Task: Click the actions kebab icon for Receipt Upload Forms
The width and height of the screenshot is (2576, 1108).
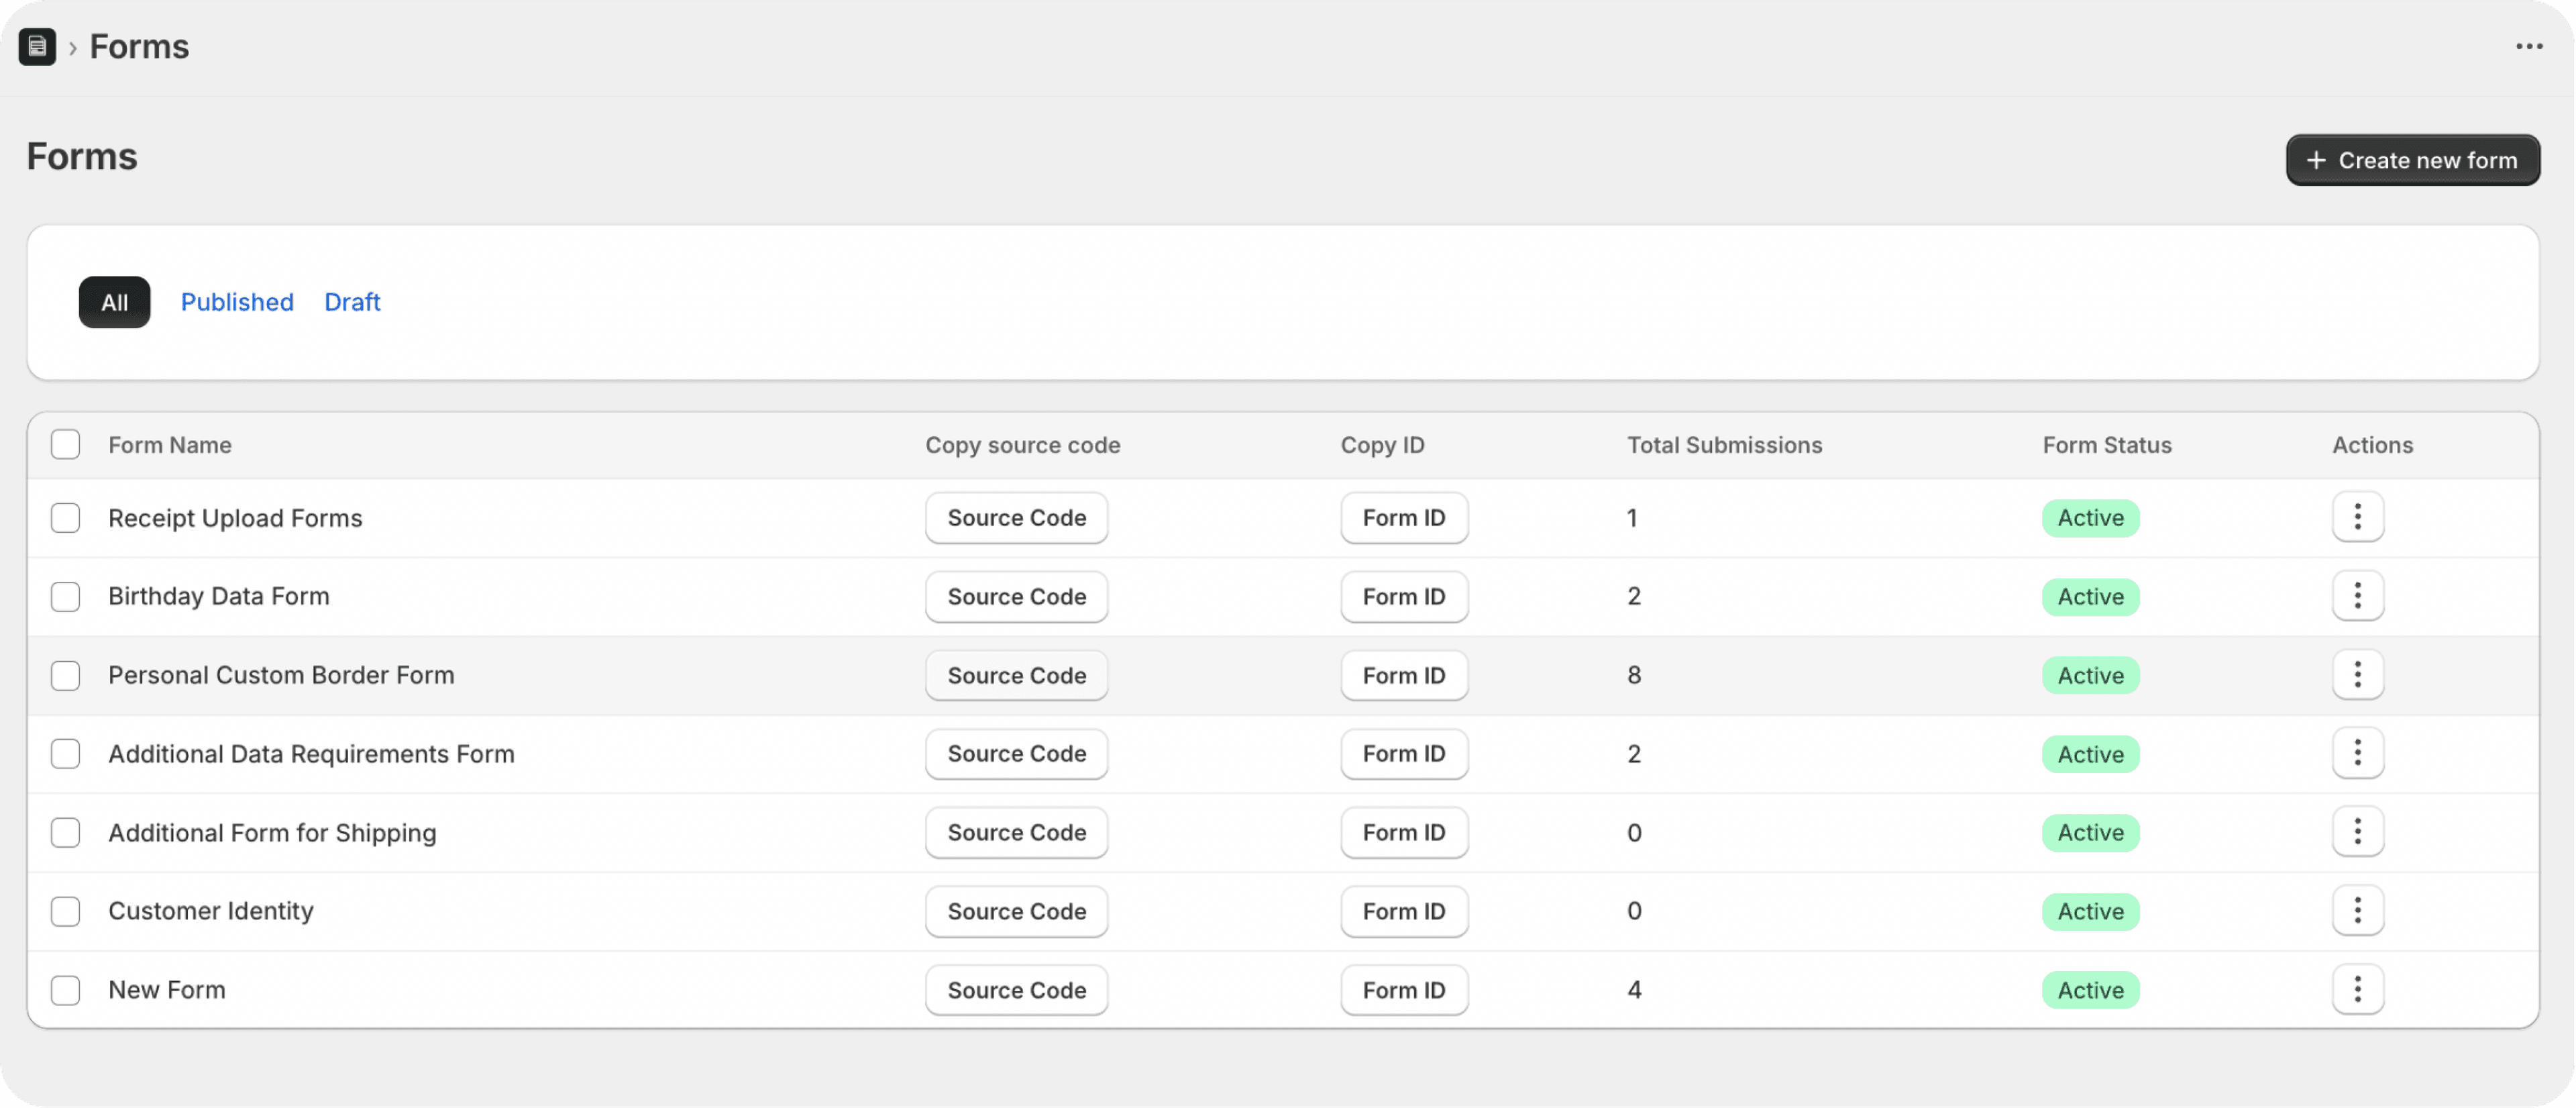Action: 2357,517
